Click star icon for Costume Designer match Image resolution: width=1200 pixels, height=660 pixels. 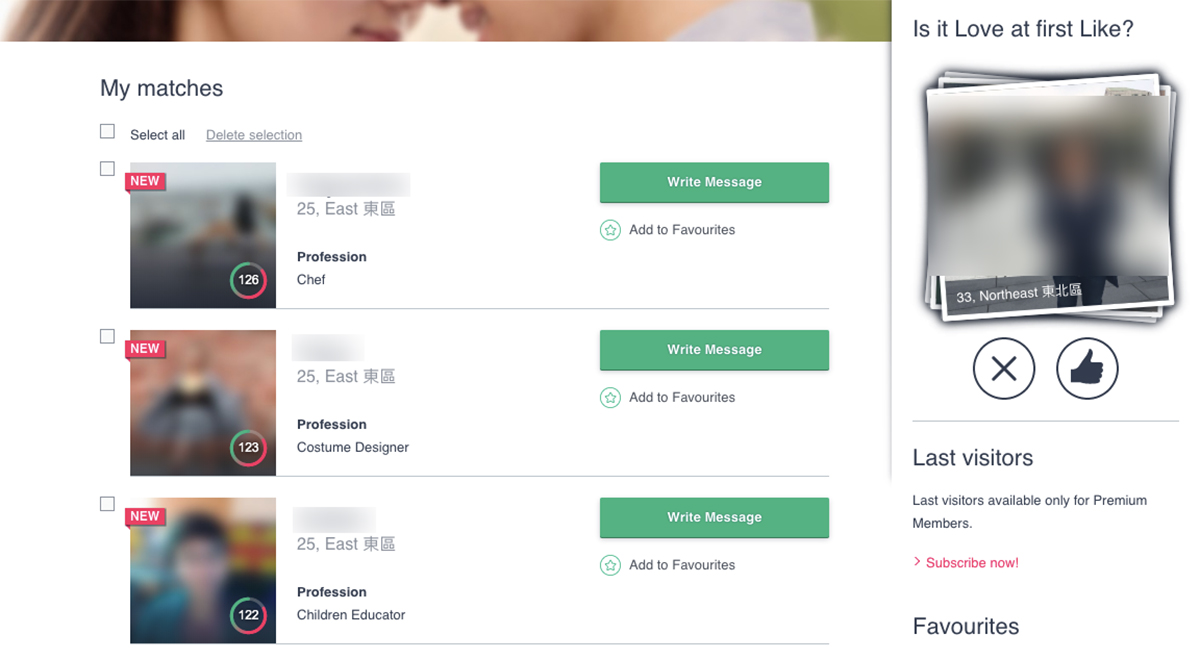[610, 398]
